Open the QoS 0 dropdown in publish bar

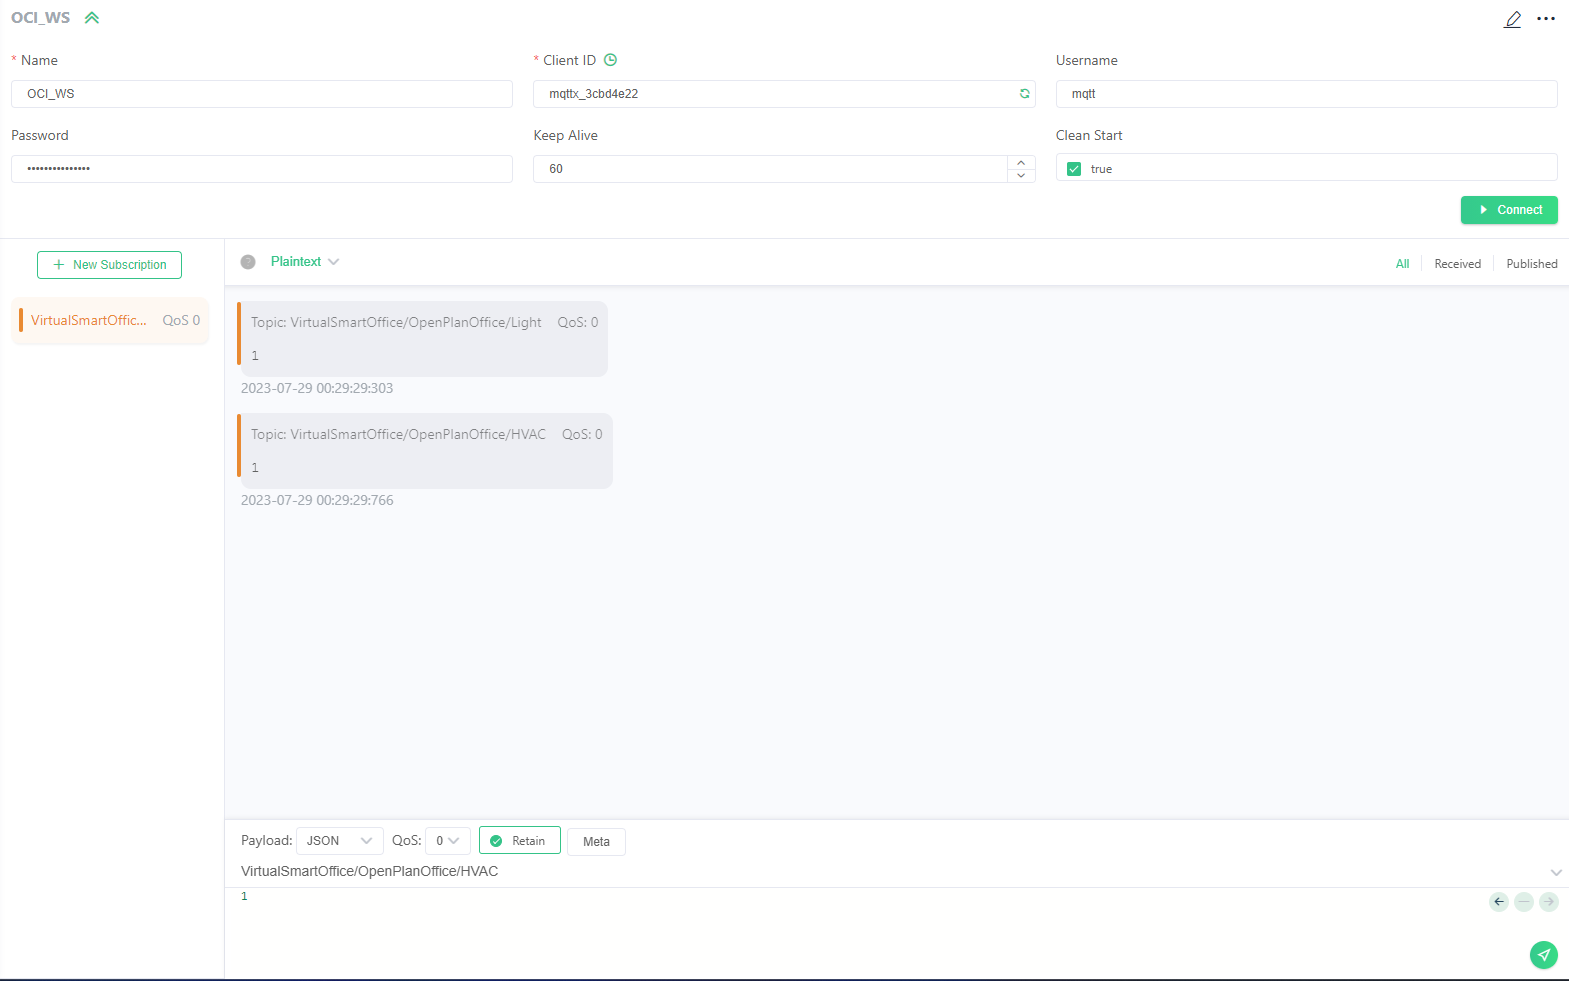[447, 841]
